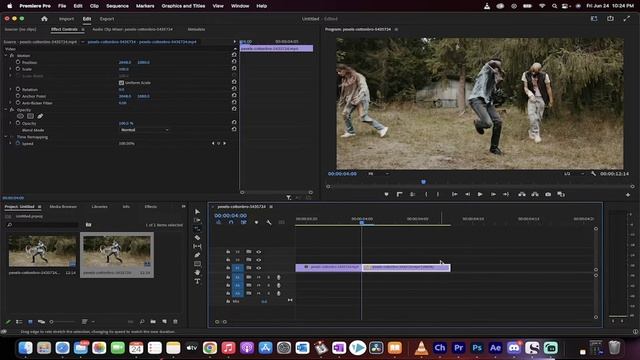Open program monitor zoom level Fit dropdown
Image resolution: width=640 pixels, height=360 pixels.
379,174
